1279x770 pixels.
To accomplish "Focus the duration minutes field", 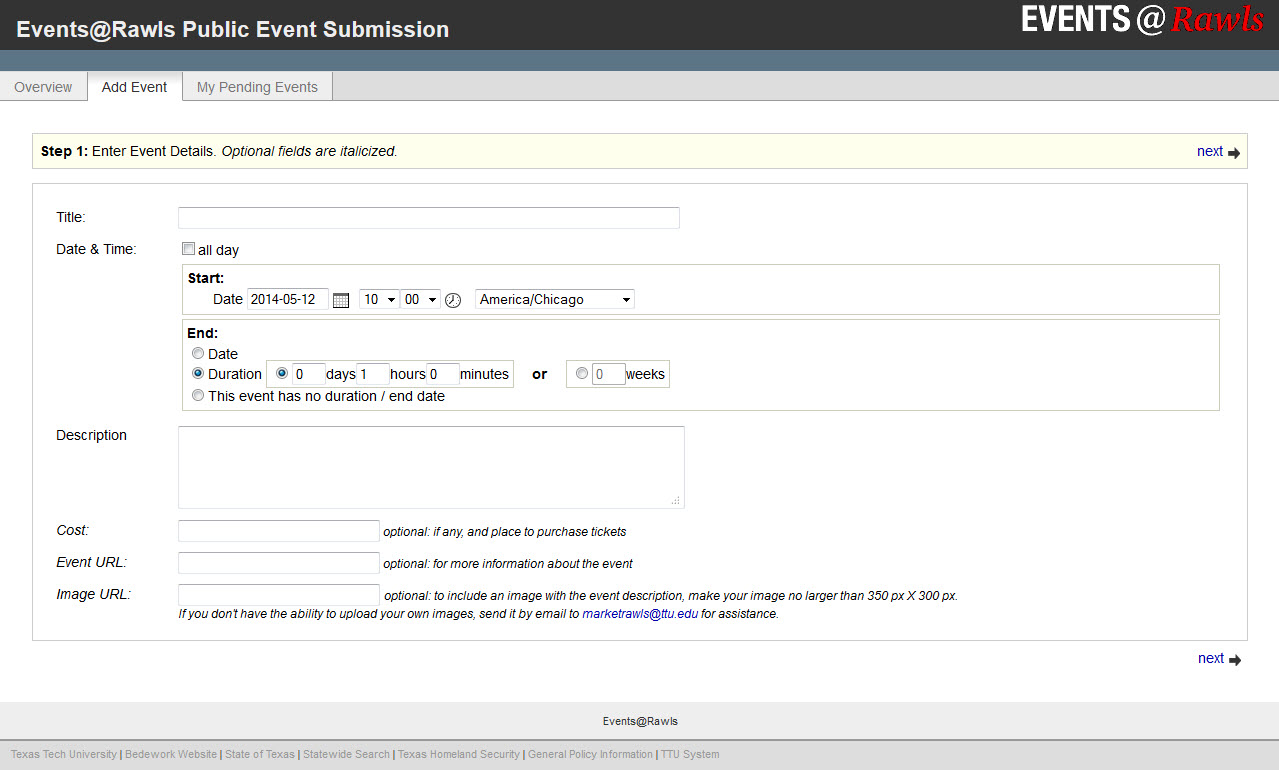I will (x=443, y=374).
